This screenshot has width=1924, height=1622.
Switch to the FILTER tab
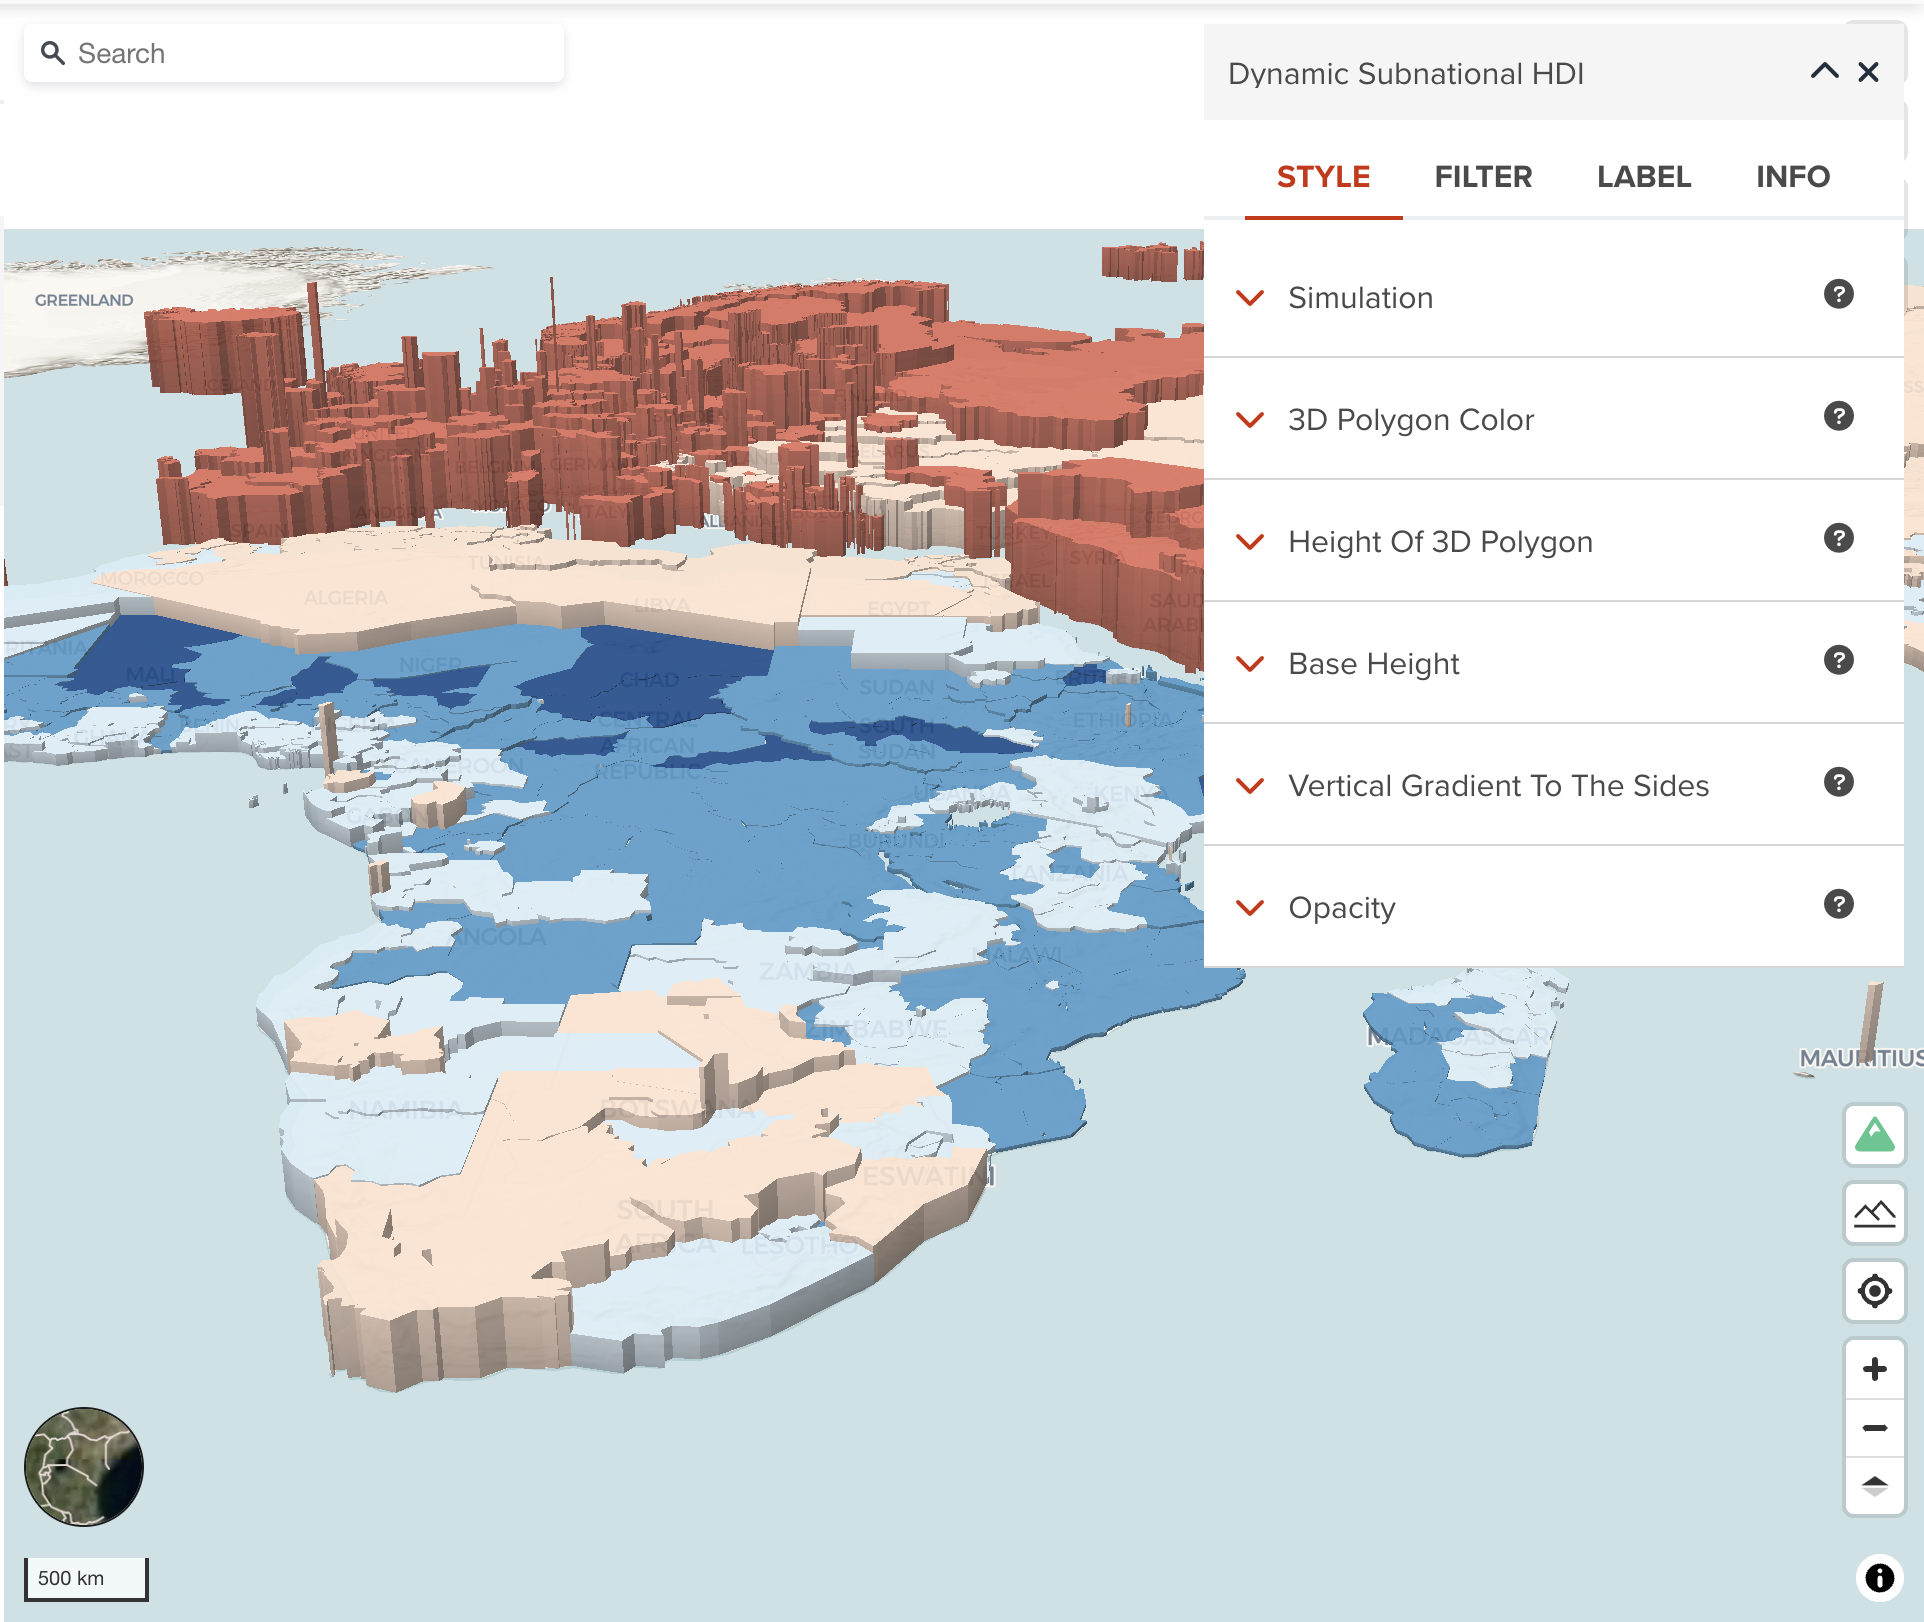click(1483, 176)
